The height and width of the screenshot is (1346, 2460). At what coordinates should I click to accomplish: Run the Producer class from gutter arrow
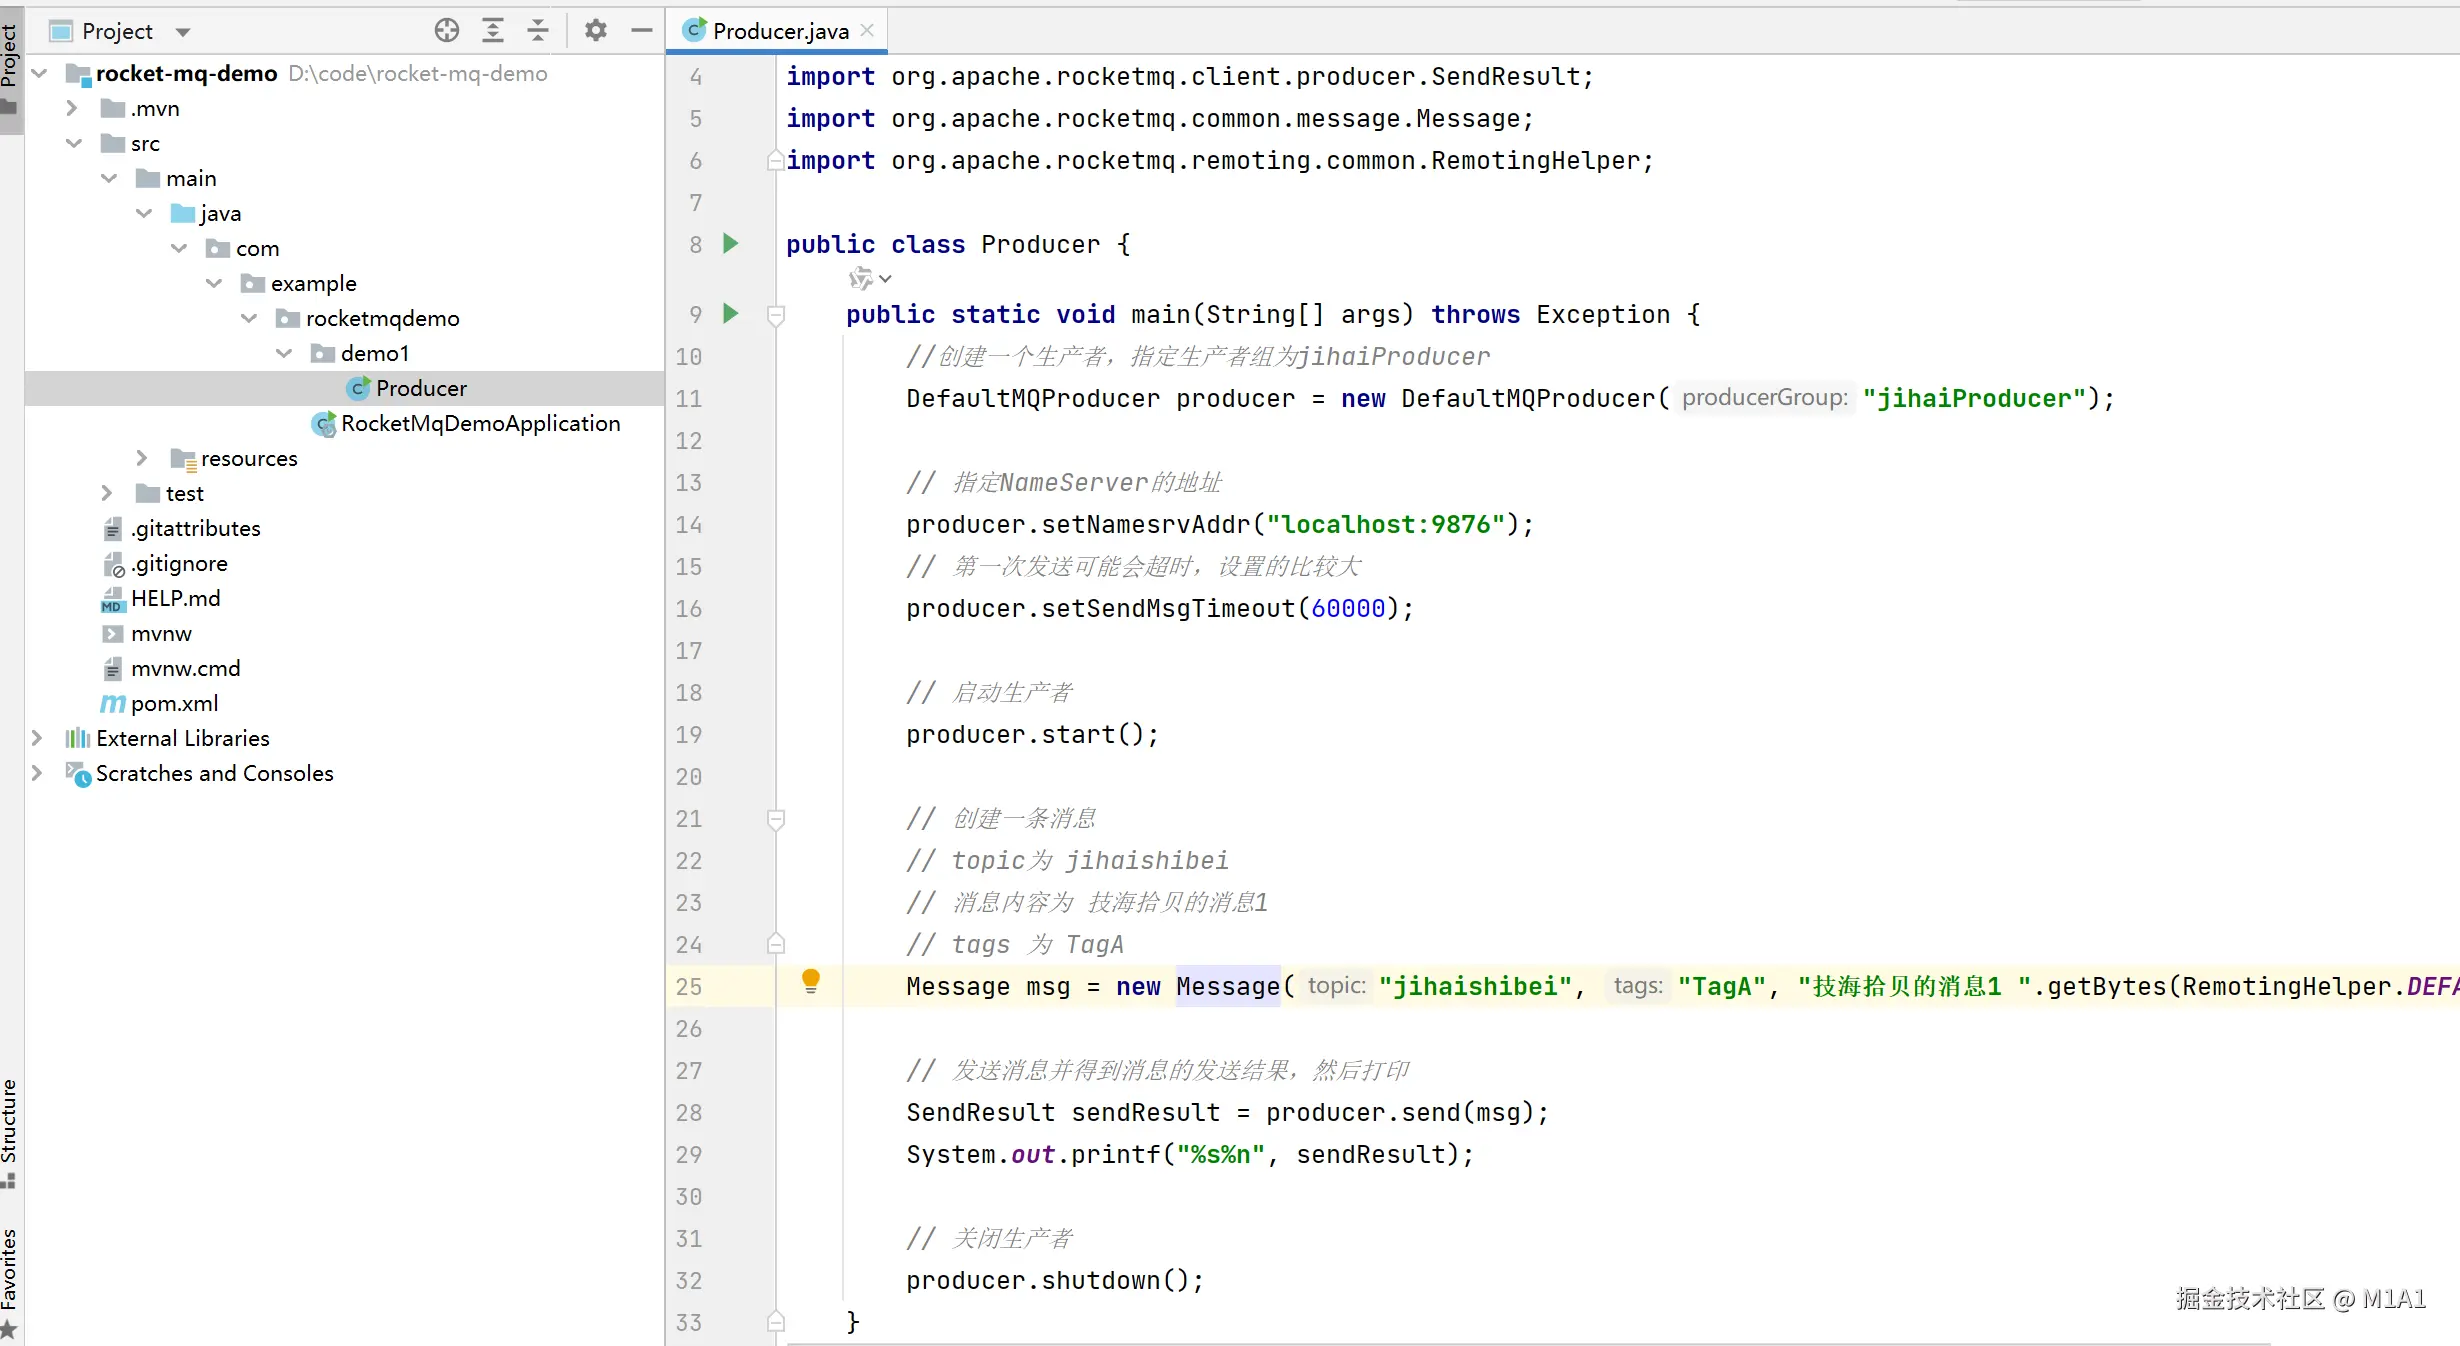coord(731,243)
